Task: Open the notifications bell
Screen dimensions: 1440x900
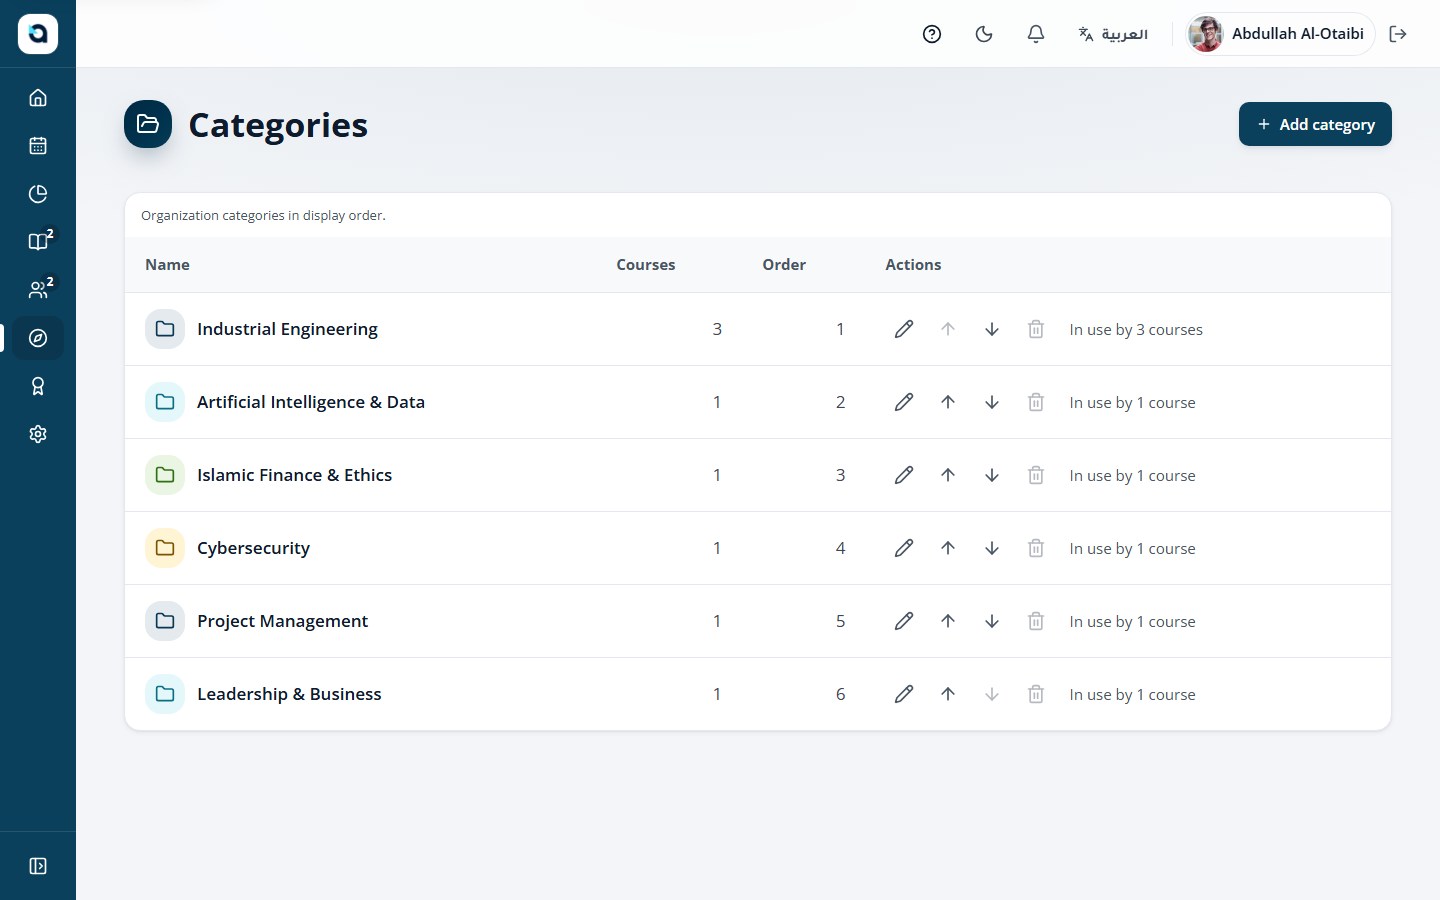Action: 1036,34
